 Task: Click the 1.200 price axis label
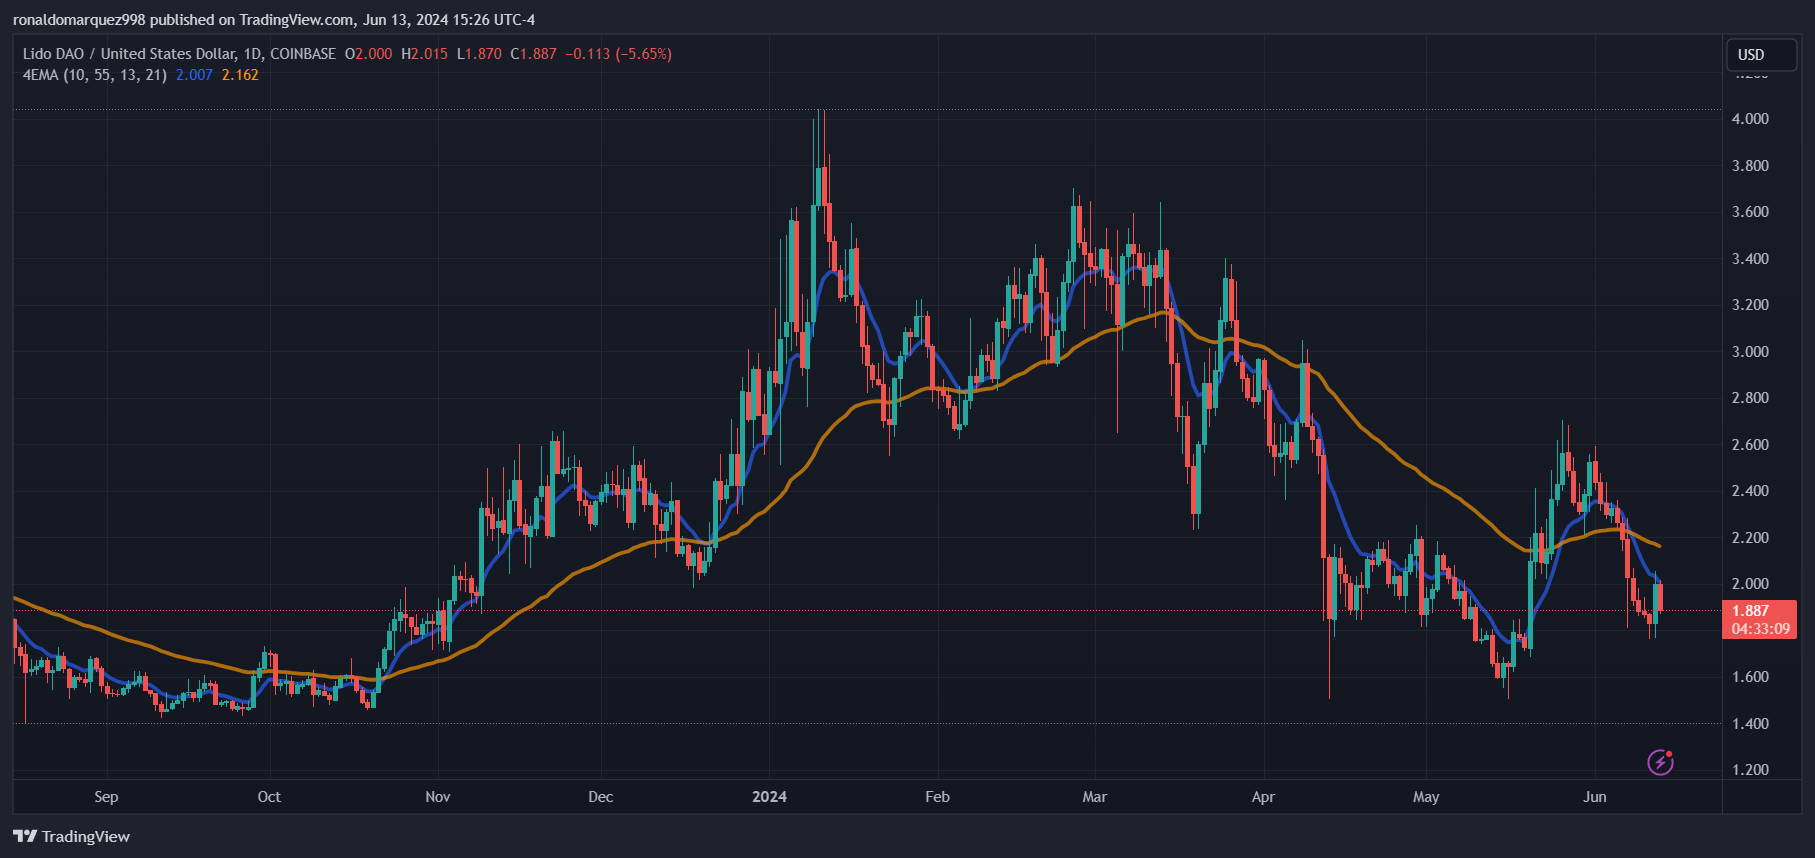pos(1750,770)
